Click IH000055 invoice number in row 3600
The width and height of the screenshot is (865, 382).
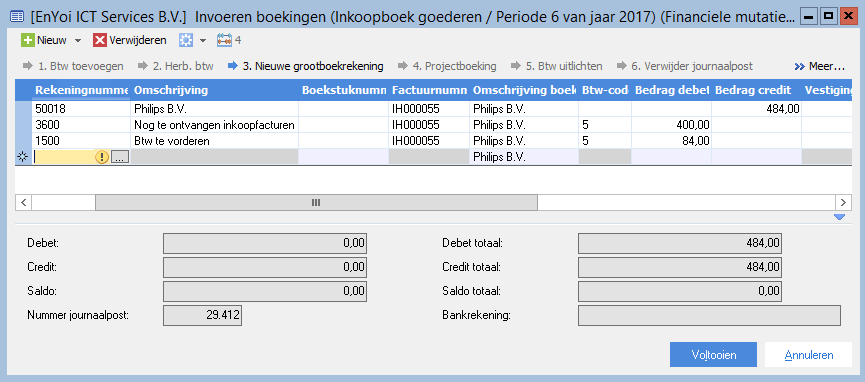pyautogui.click(x=429, y=125)
